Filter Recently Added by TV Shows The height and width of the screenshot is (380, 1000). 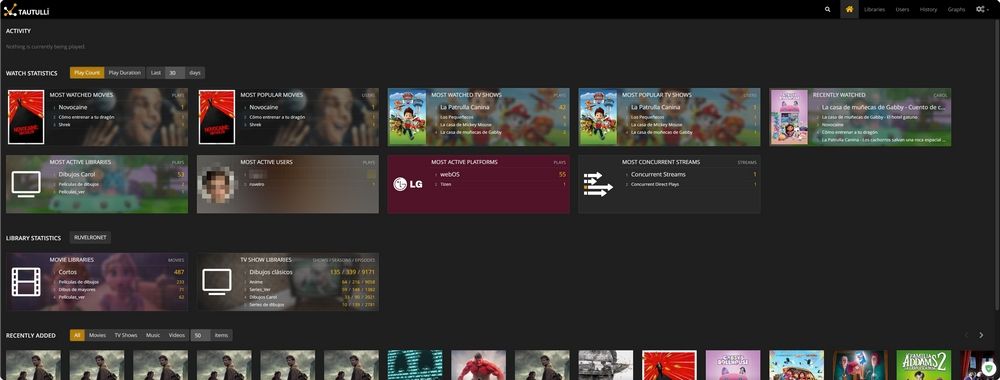pyautogui.click(x=126, y=335)
